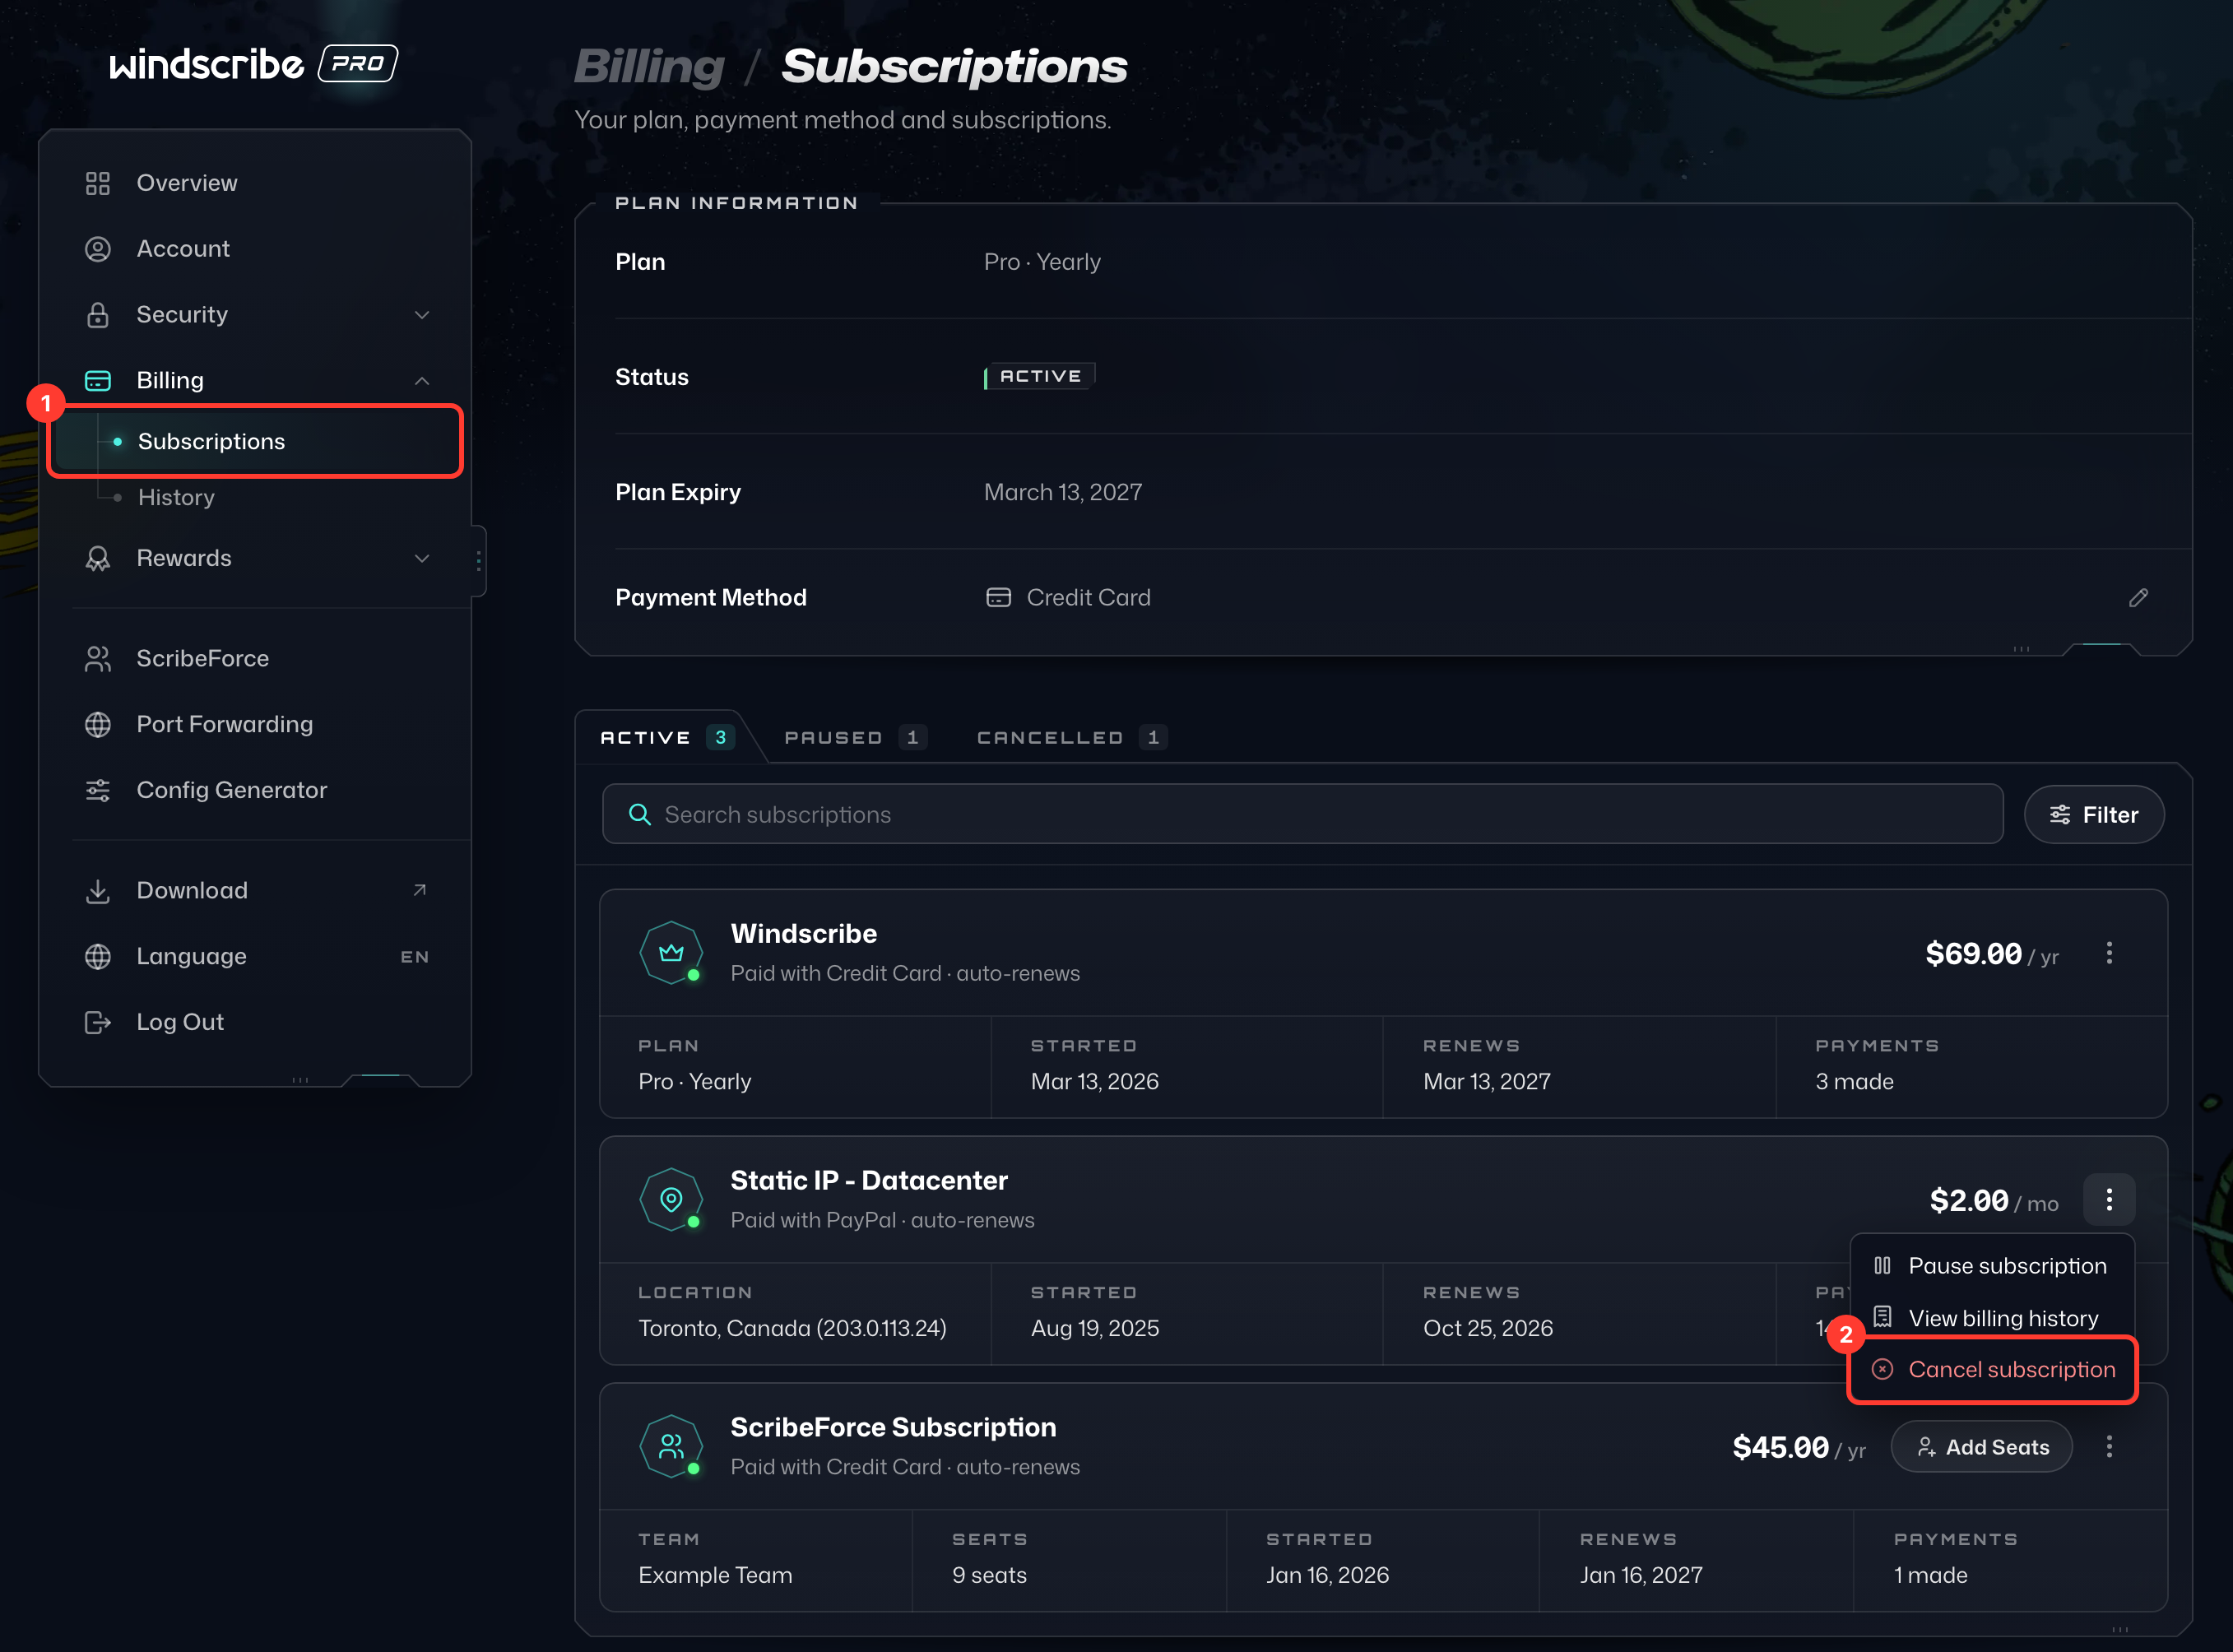Choose Cancel subscription in menu
This screenshot has width=2233, height=1652.
pos(1992,1370)
